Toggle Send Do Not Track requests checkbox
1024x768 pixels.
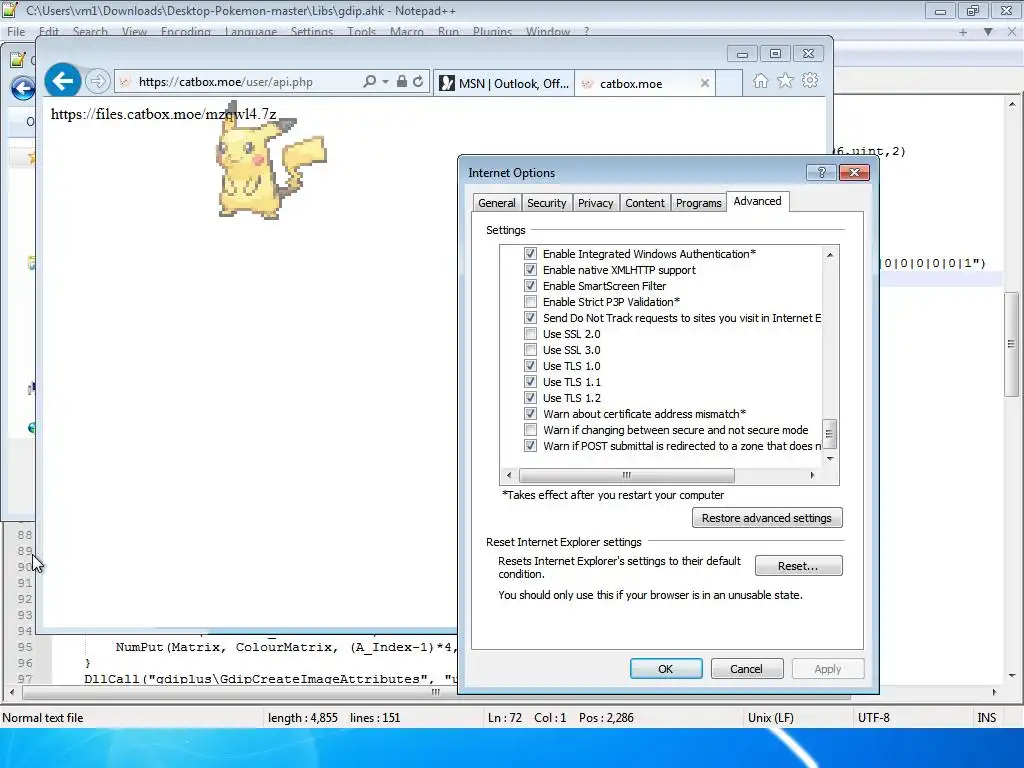530,318
